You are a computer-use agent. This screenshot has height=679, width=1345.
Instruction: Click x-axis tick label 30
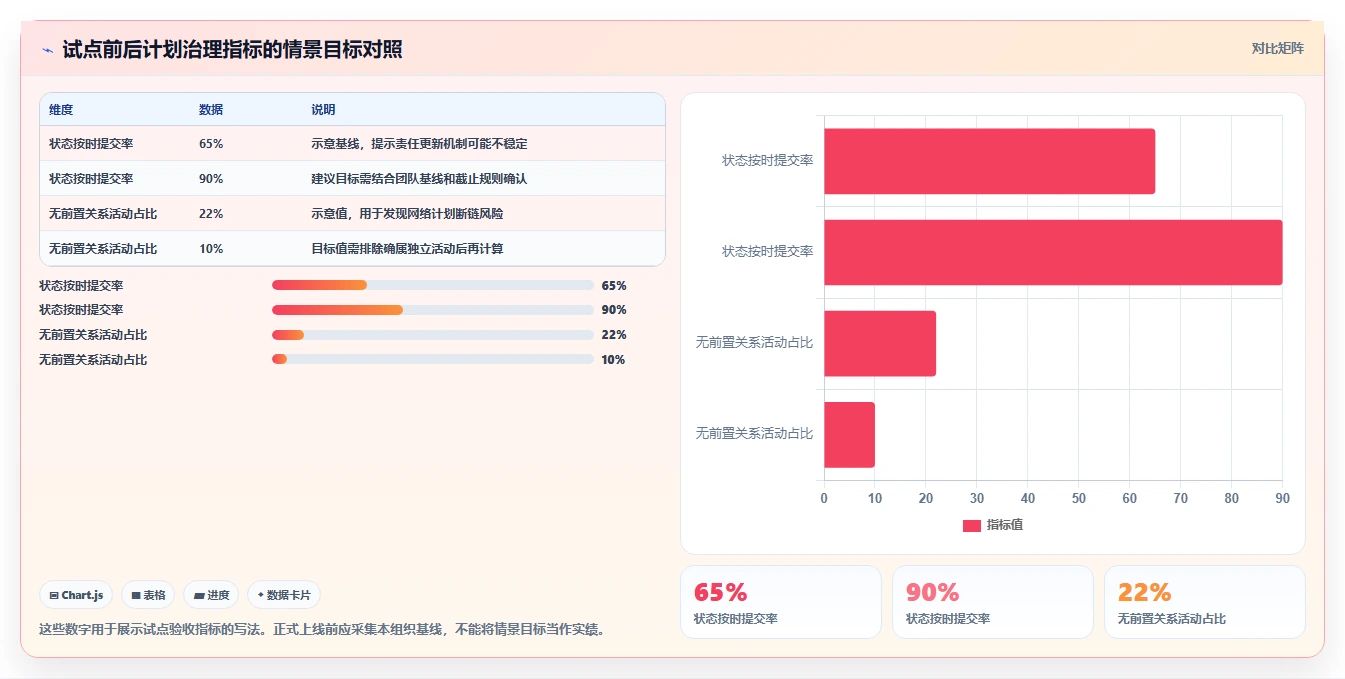(x=977, y=498)
